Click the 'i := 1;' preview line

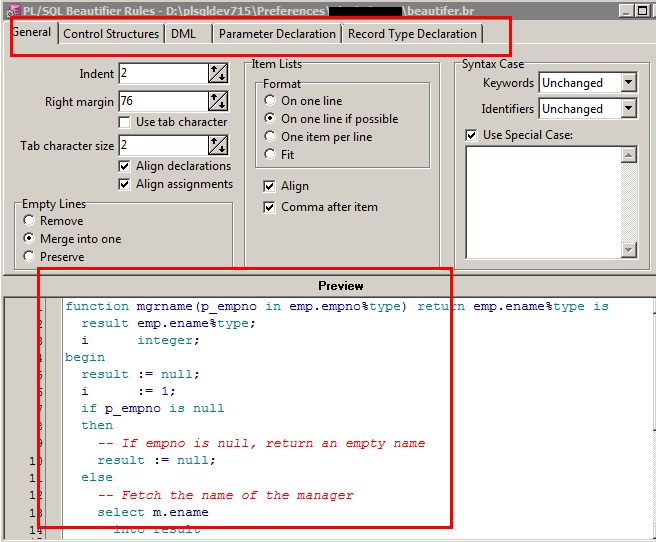tap(128, 391)
